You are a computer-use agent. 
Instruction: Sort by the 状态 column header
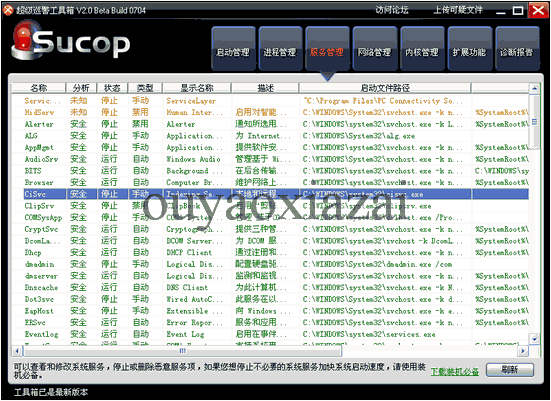click(x=112, y=88)
